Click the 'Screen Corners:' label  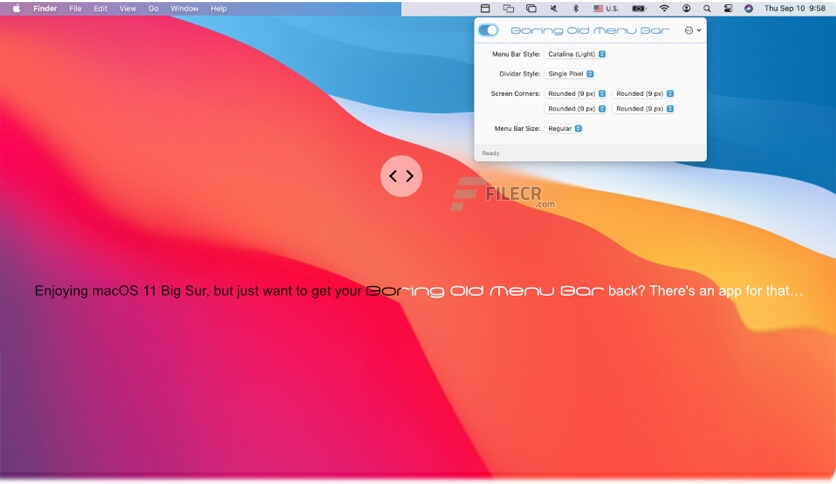point(515,93)
